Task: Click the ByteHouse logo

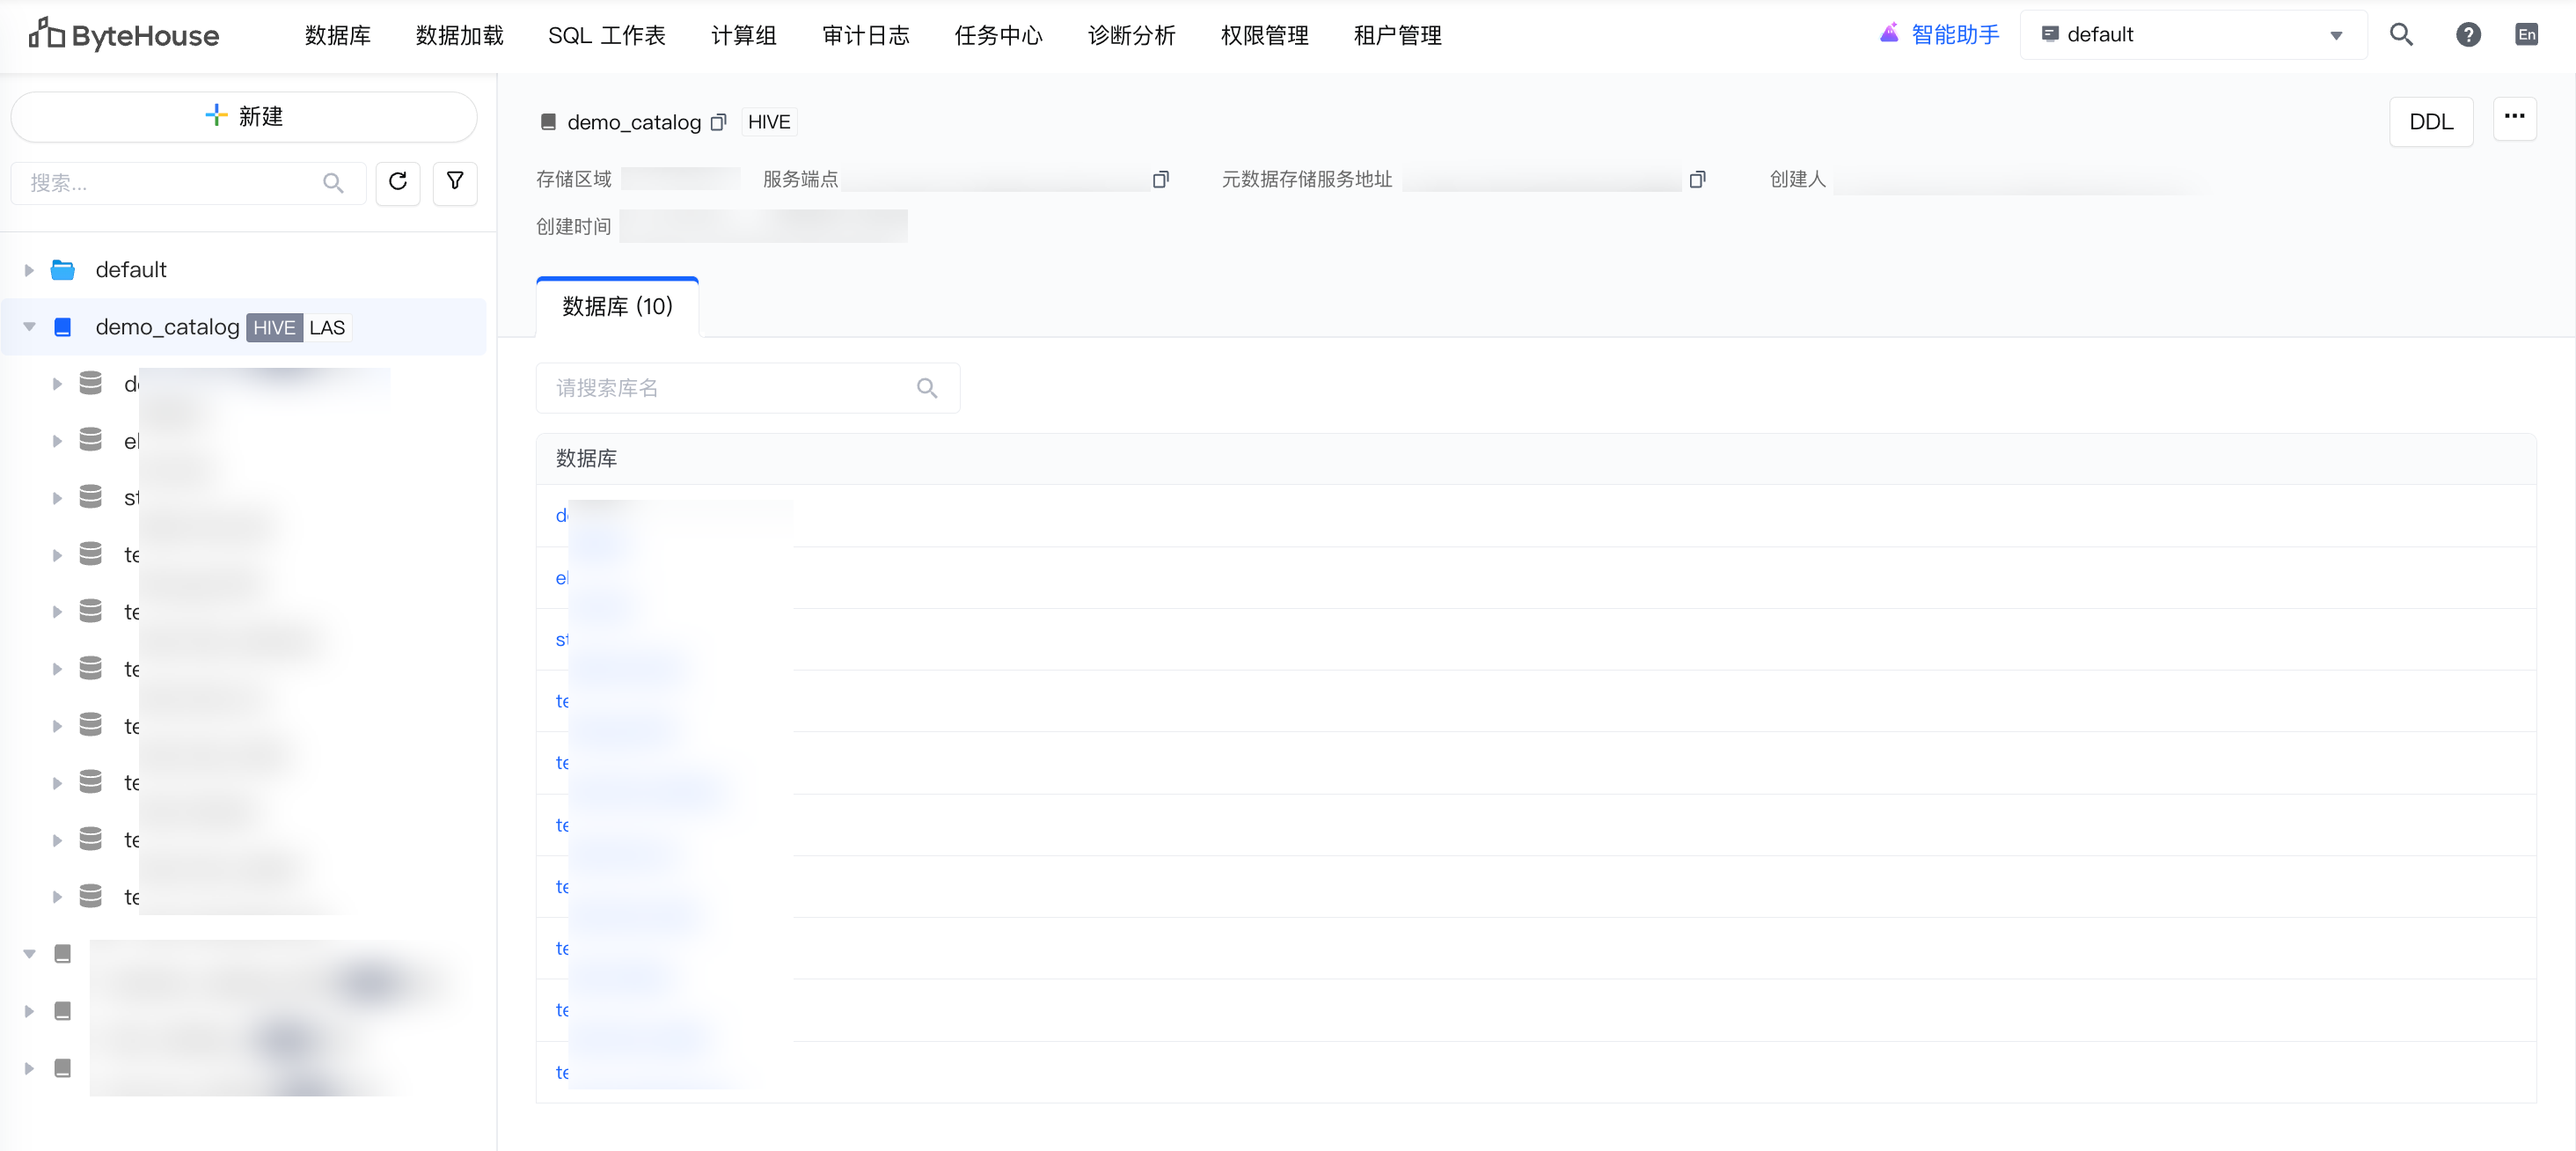Action: point(124,35)
